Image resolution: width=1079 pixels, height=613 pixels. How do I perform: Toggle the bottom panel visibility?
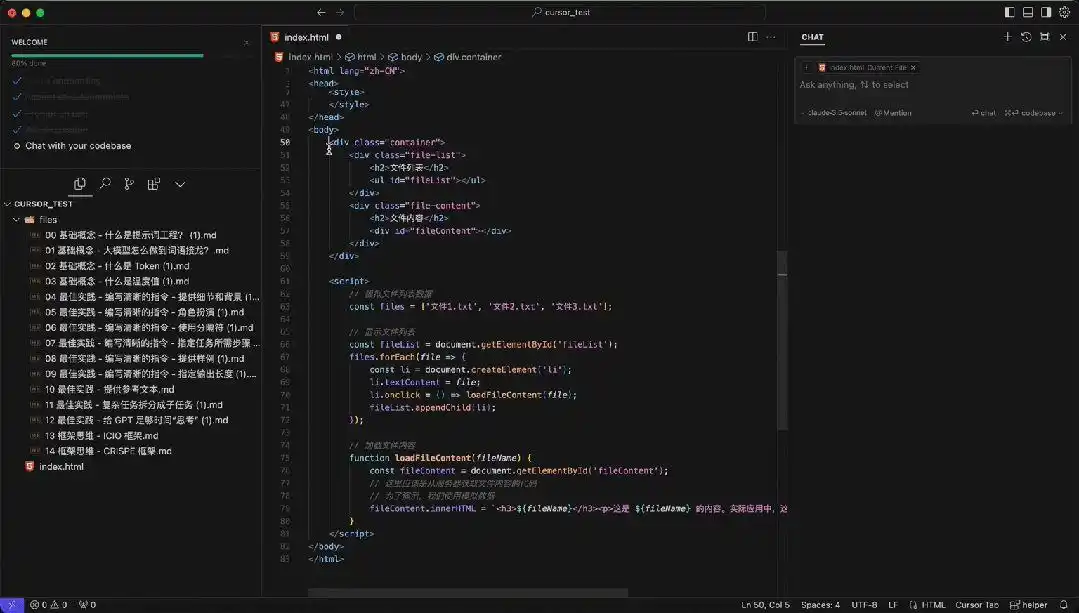(1028, 11)
